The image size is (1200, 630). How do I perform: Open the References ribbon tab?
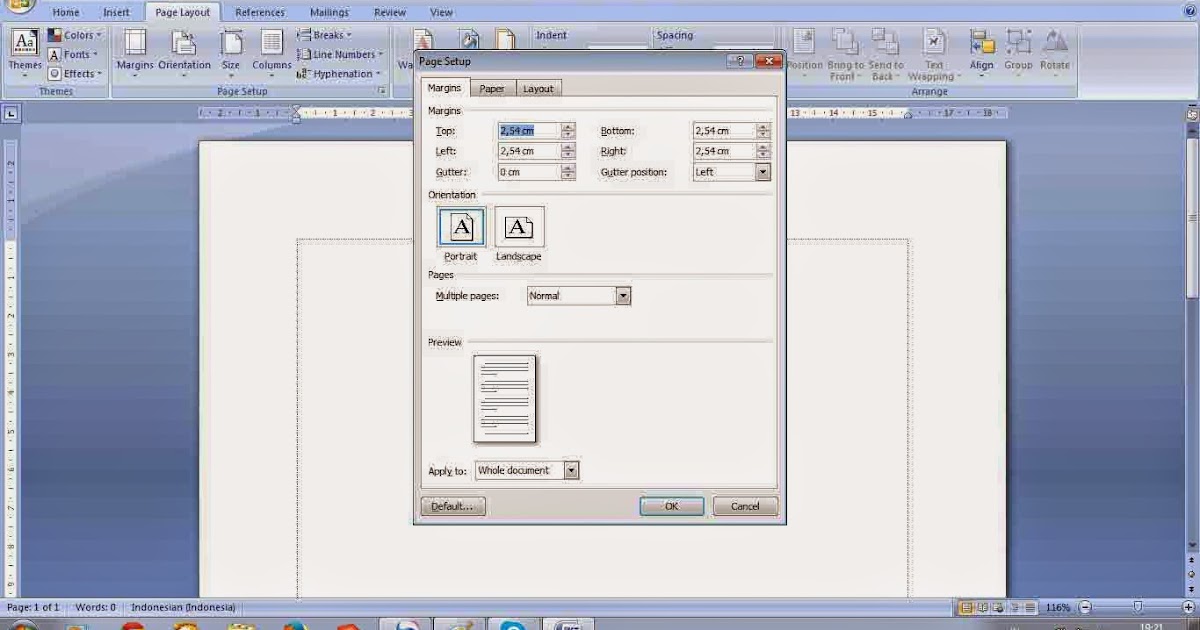259,13
